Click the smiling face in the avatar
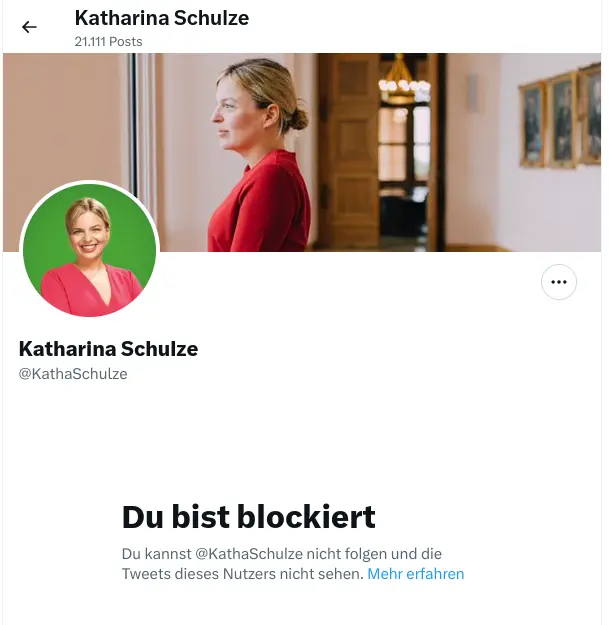 pos(89,232)
